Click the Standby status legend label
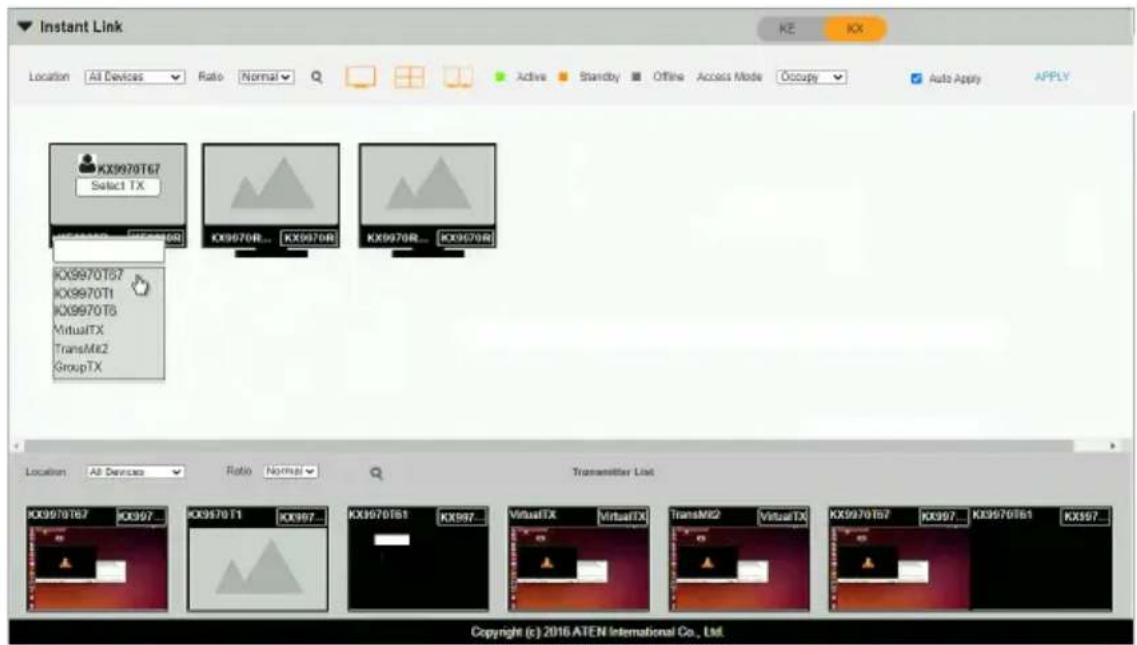This screenshot has width=1137, height=645. coord(599,77)
